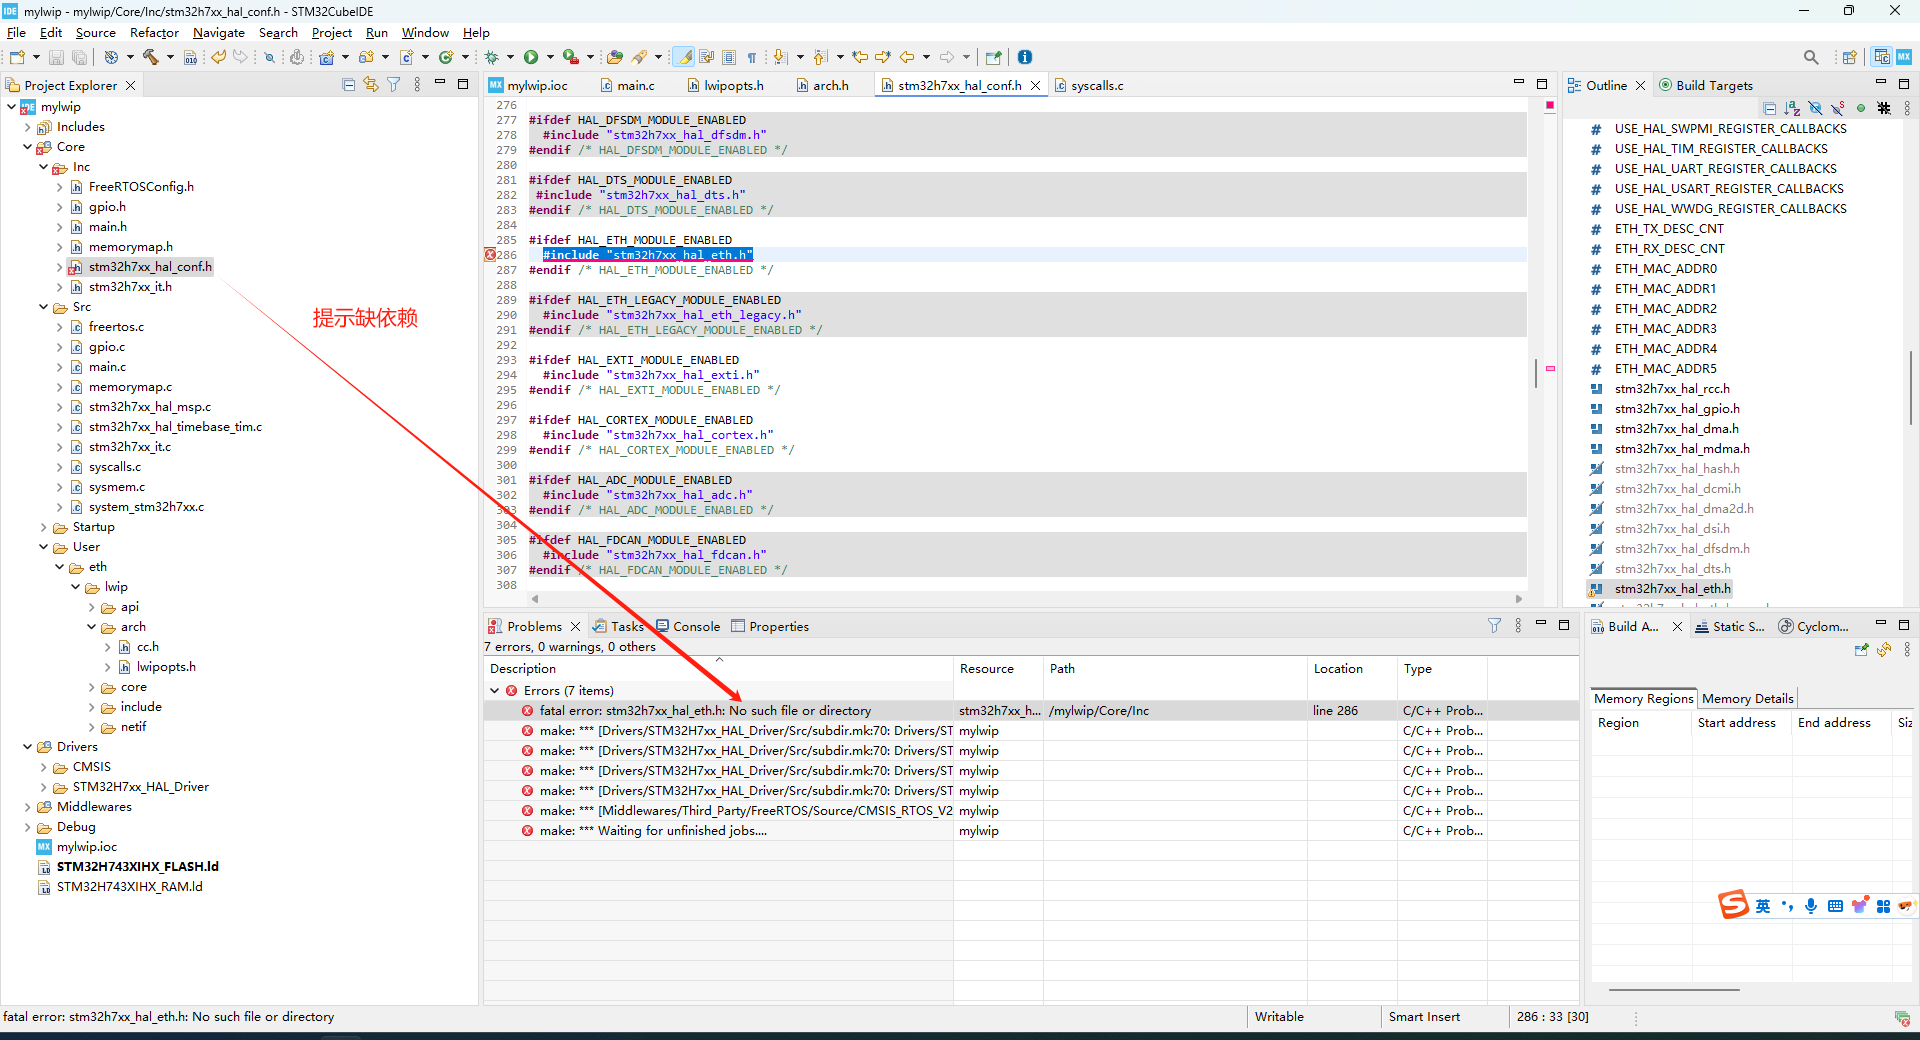Expand the Middlewares folder node
The height and width of the screenshot is (1040, 1920).
28,807
